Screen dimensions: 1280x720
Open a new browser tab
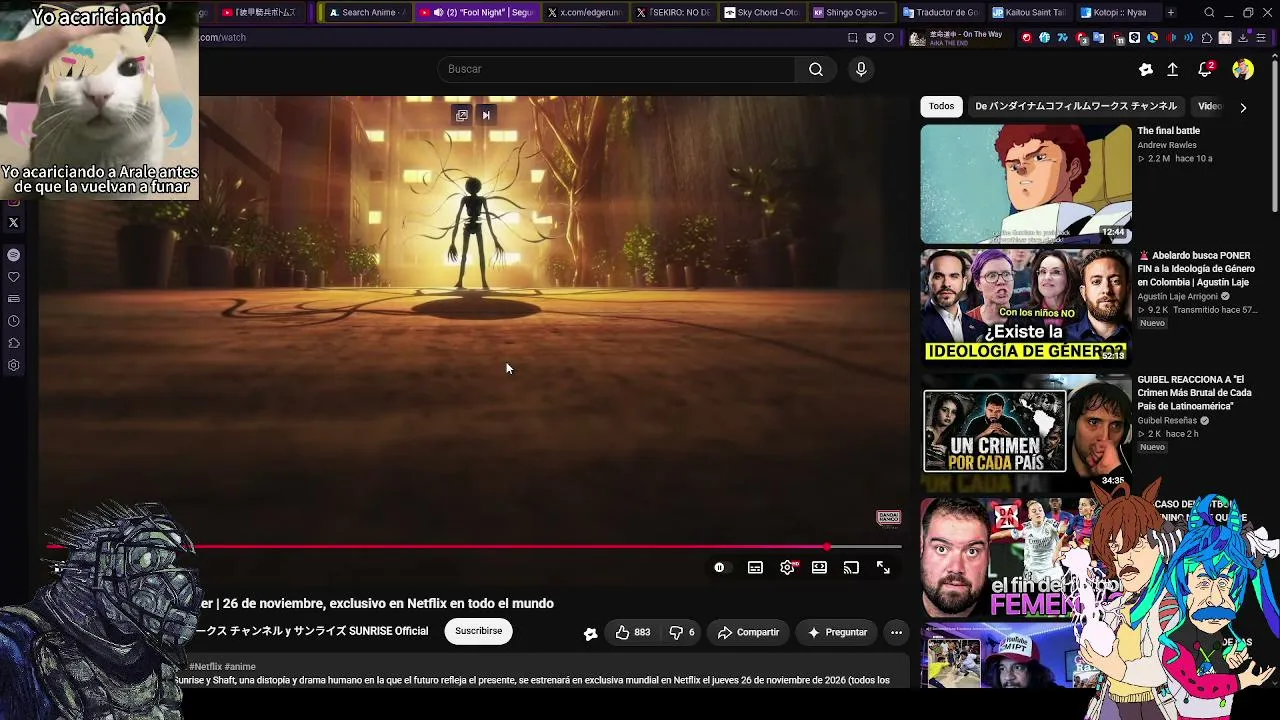(1171, 12)
